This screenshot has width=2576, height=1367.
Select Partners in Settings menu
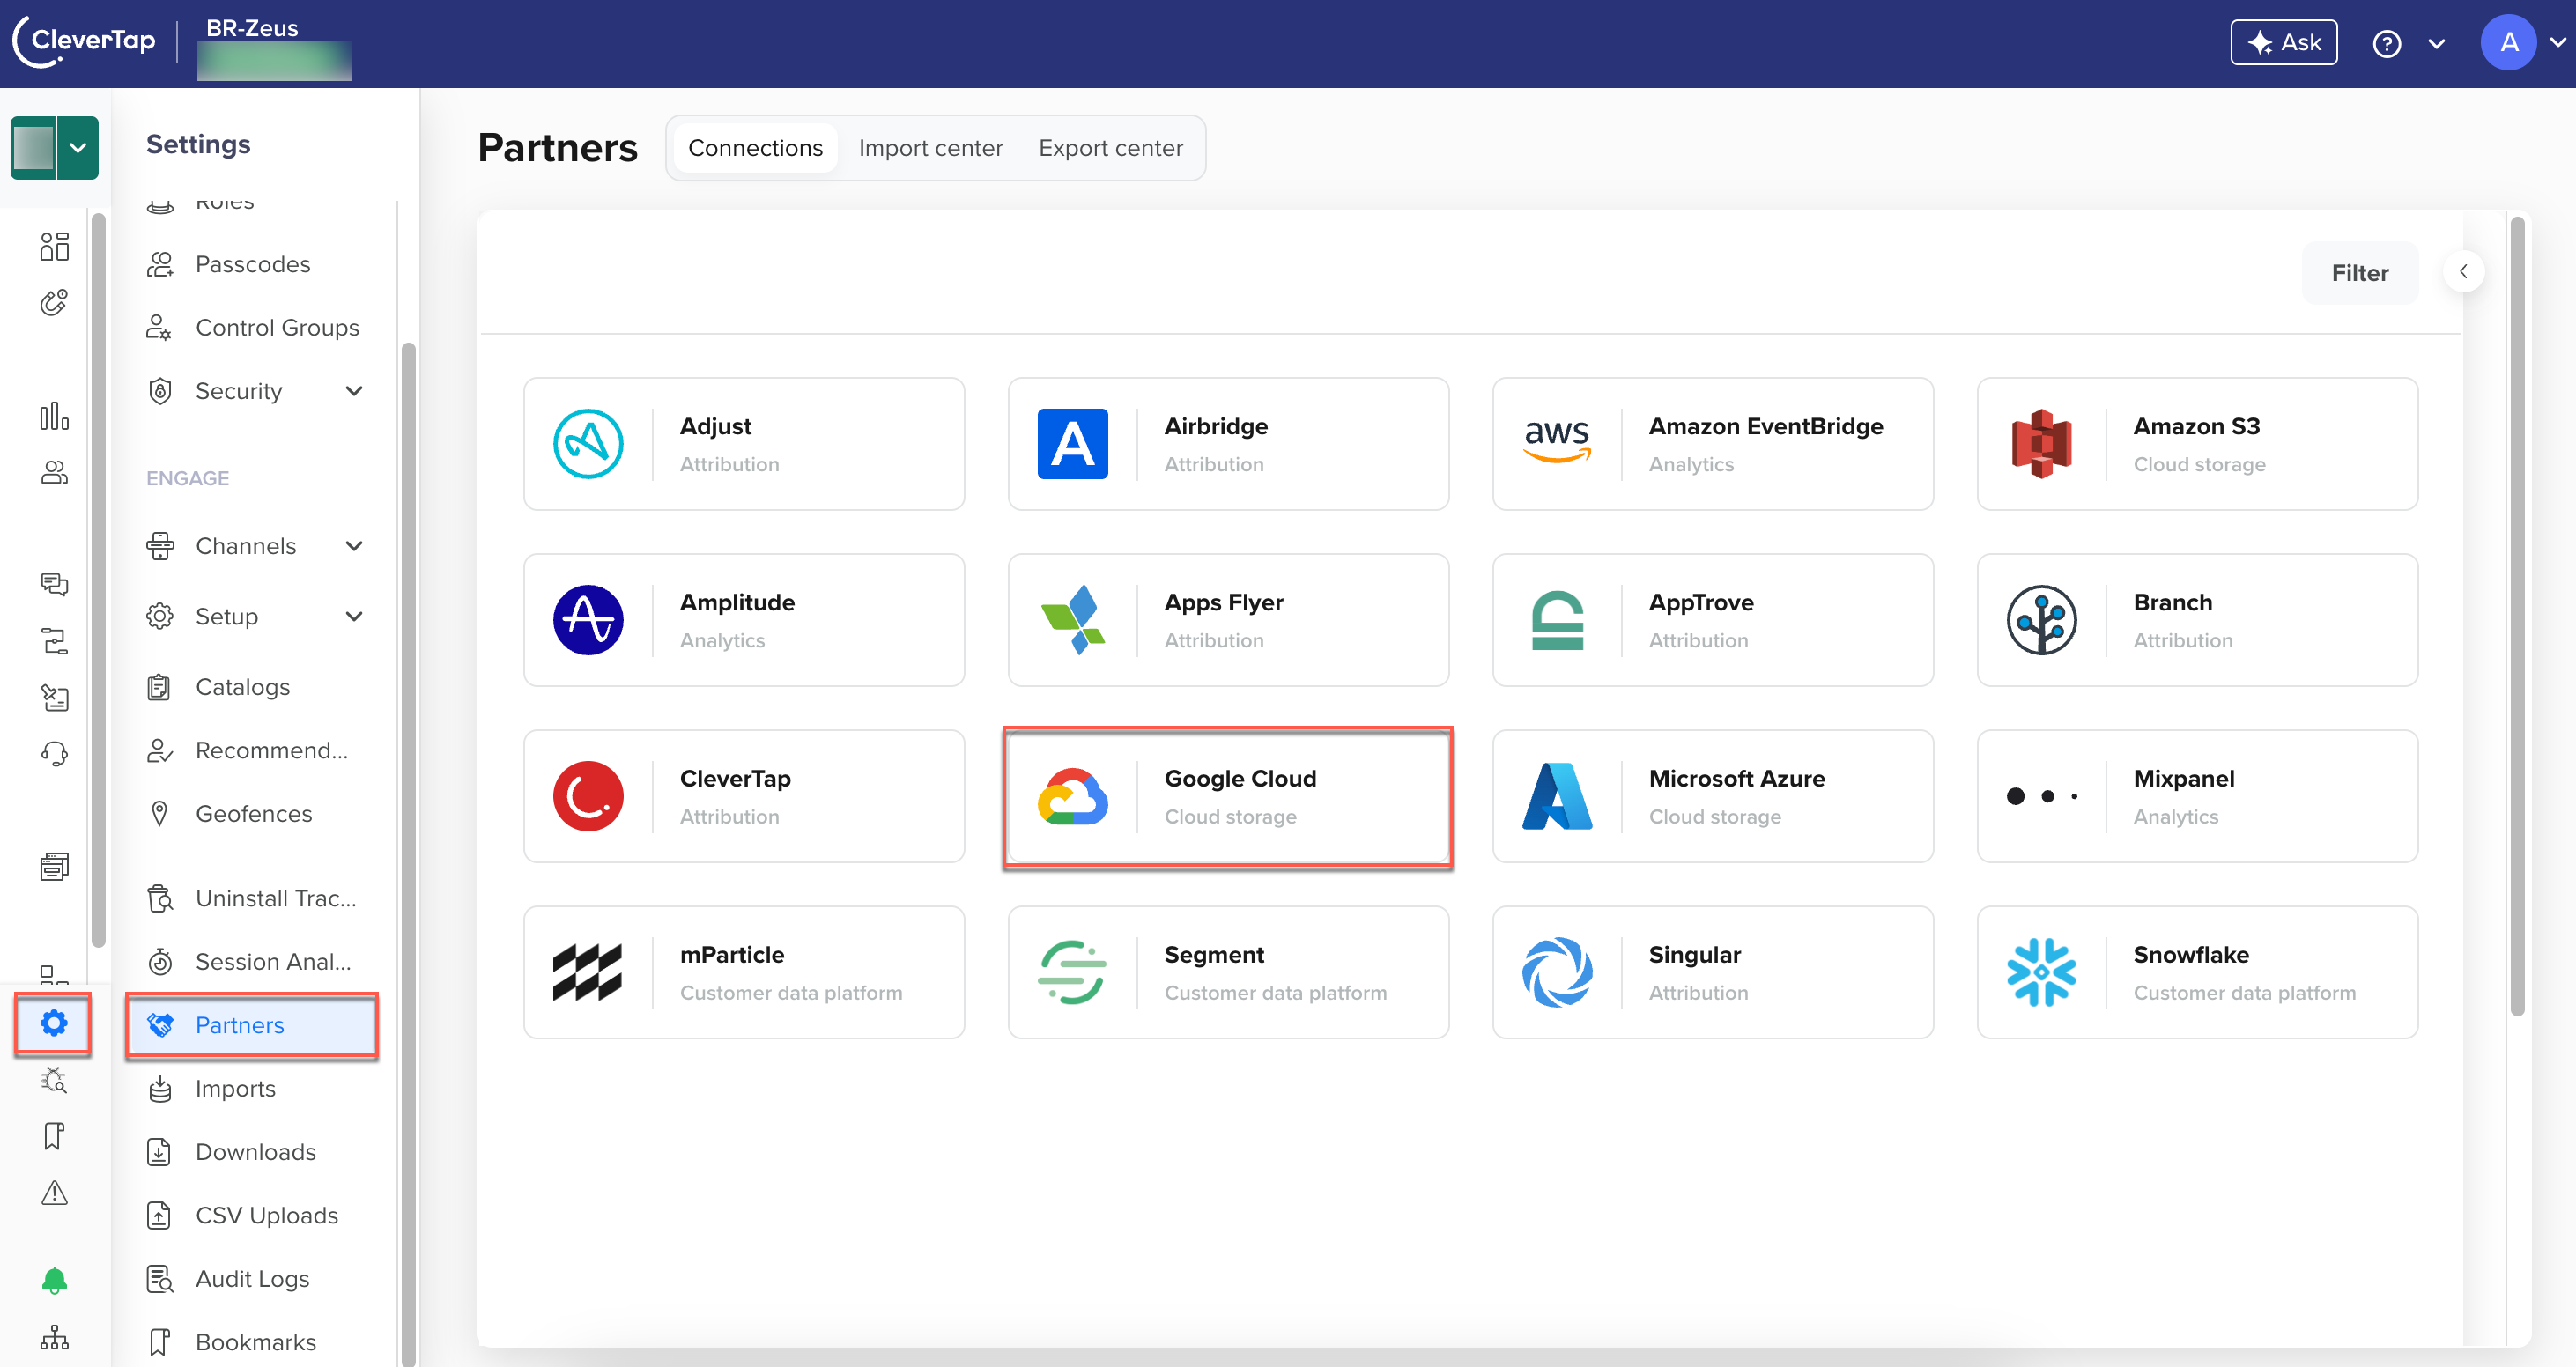click(252, 1025)
